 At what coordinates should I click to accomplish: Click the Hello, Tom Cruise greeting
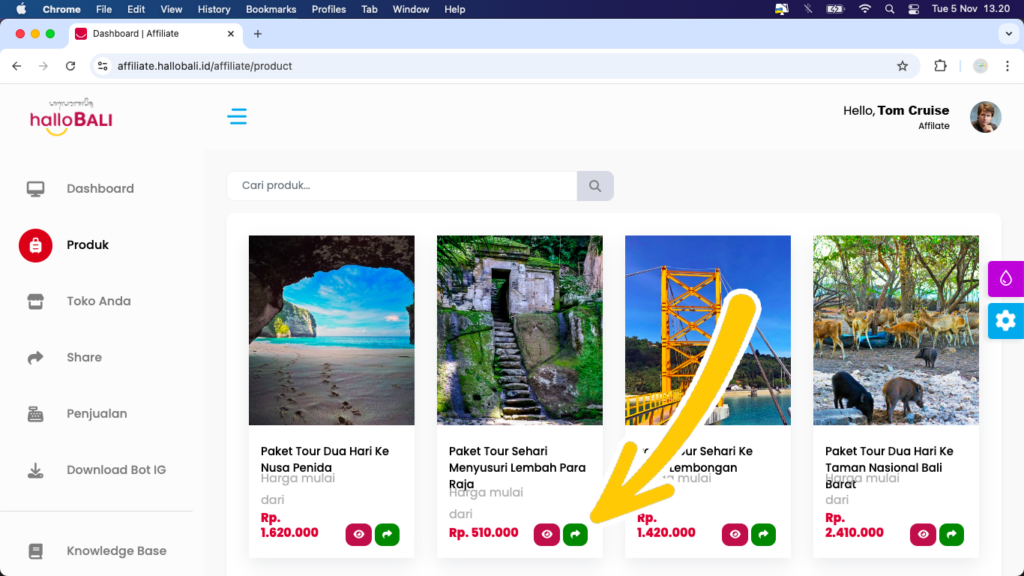click(896, 110)
